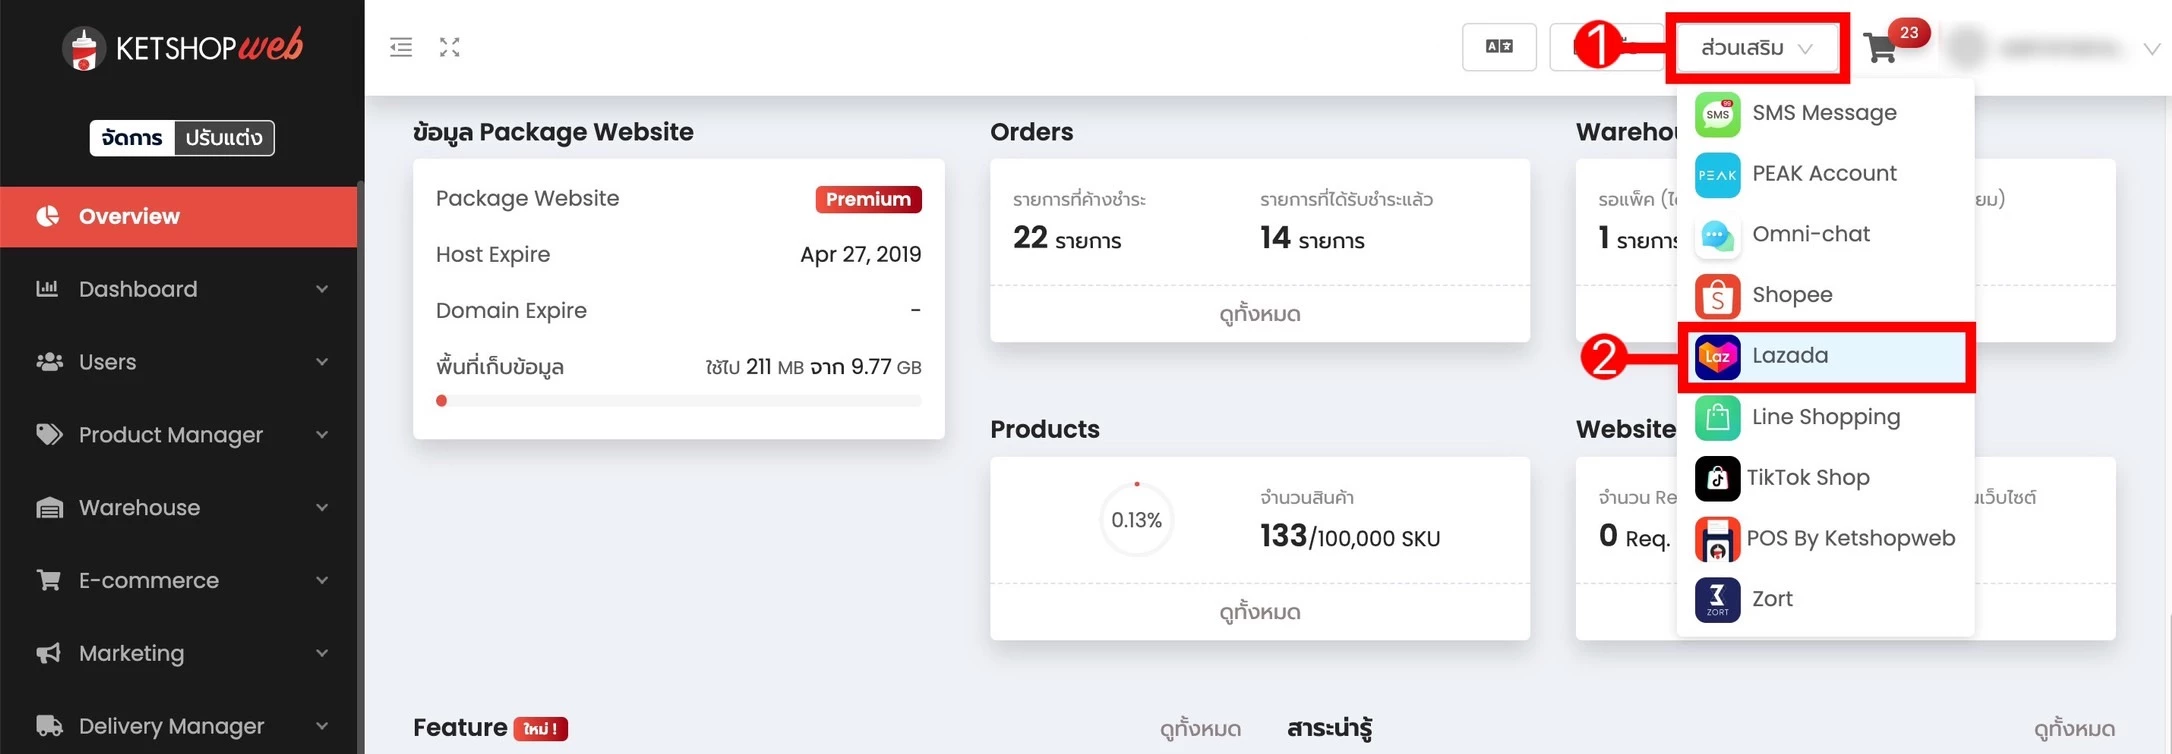Screen dimensions: 2172x754
Task: Toggle fullscreen mode icon
Action: (x=450, y=47)
